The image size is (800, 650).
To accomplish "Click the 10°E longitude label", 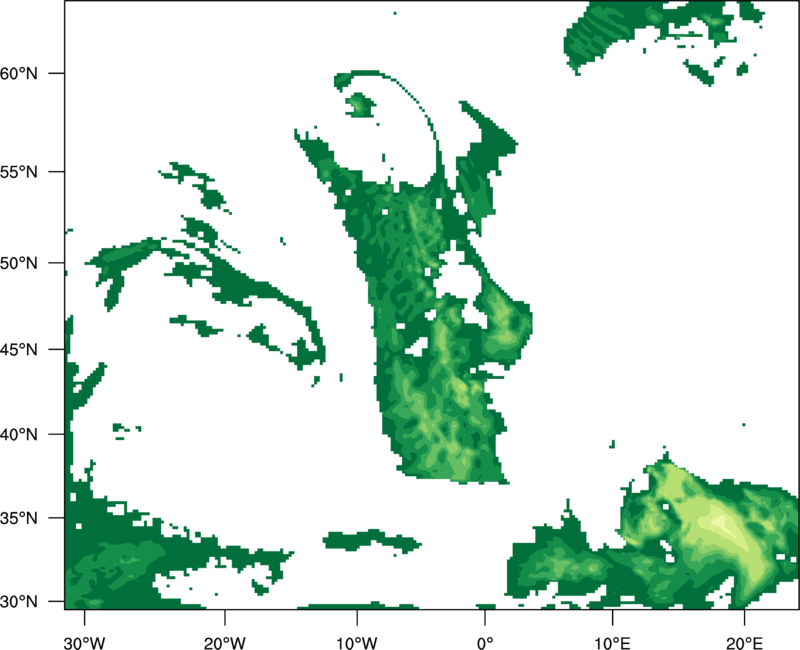I will coord(612,643).
